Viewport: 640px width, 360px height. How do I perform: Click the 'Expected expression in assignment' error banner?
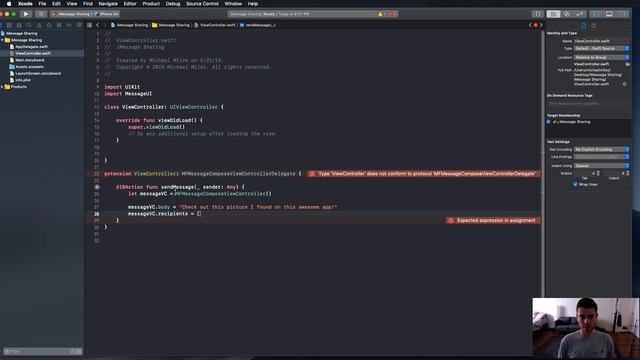click(493, 220)
